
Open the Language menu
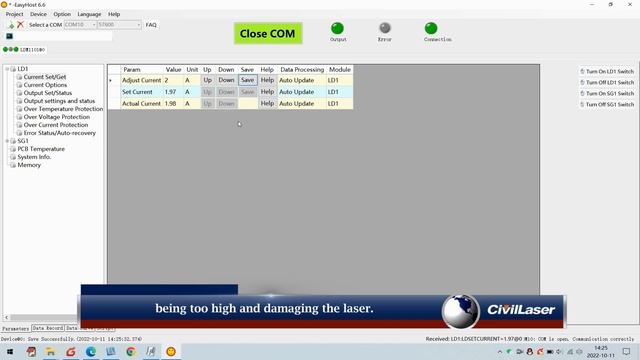coord(89,14)
